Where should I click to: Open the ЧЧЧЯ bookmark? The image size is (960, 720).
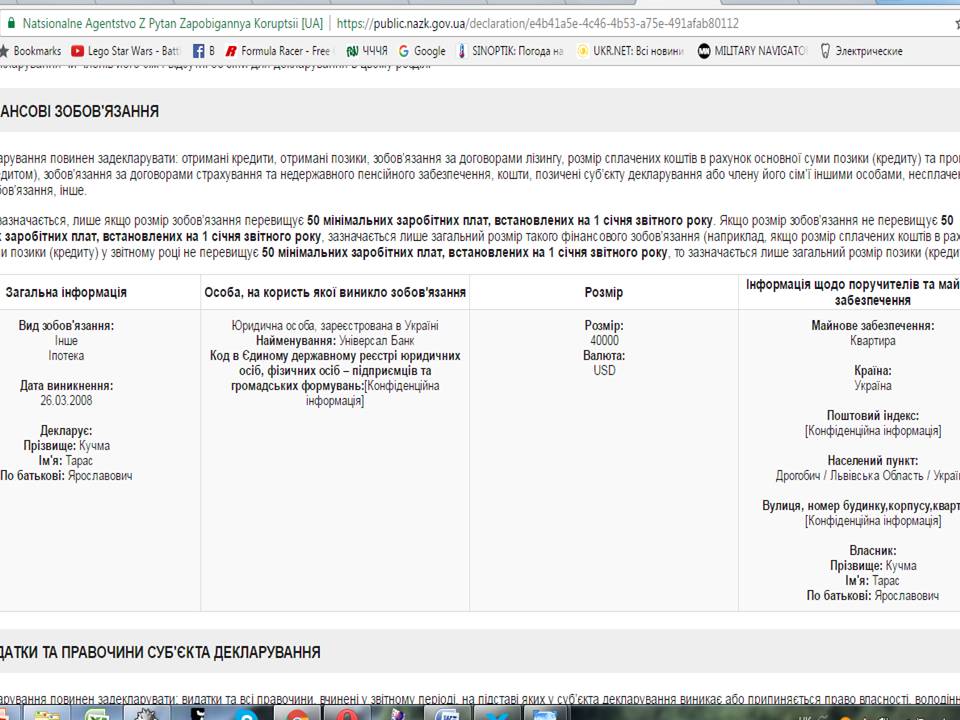click(x=367, y=51)
